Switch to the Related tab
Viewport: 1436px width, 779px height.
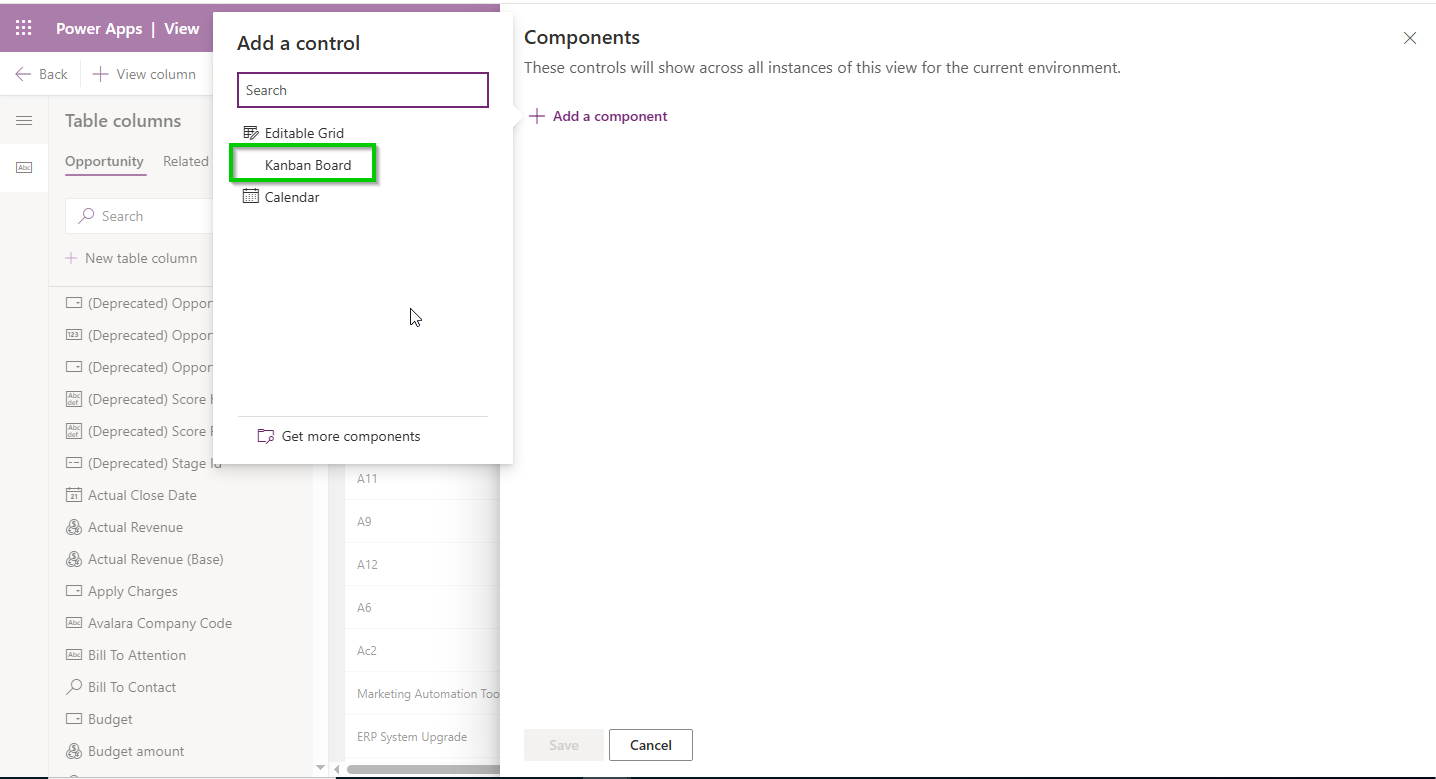[186, 161]
